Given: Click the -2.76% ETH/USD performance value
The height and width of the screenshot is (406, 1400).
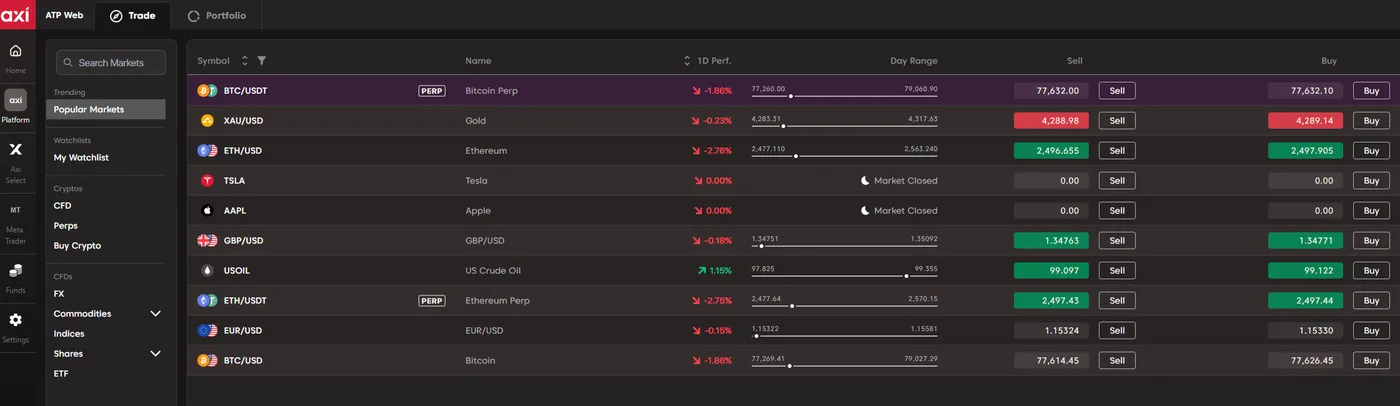Looking at the screenshot, I should tap(718, 150).
